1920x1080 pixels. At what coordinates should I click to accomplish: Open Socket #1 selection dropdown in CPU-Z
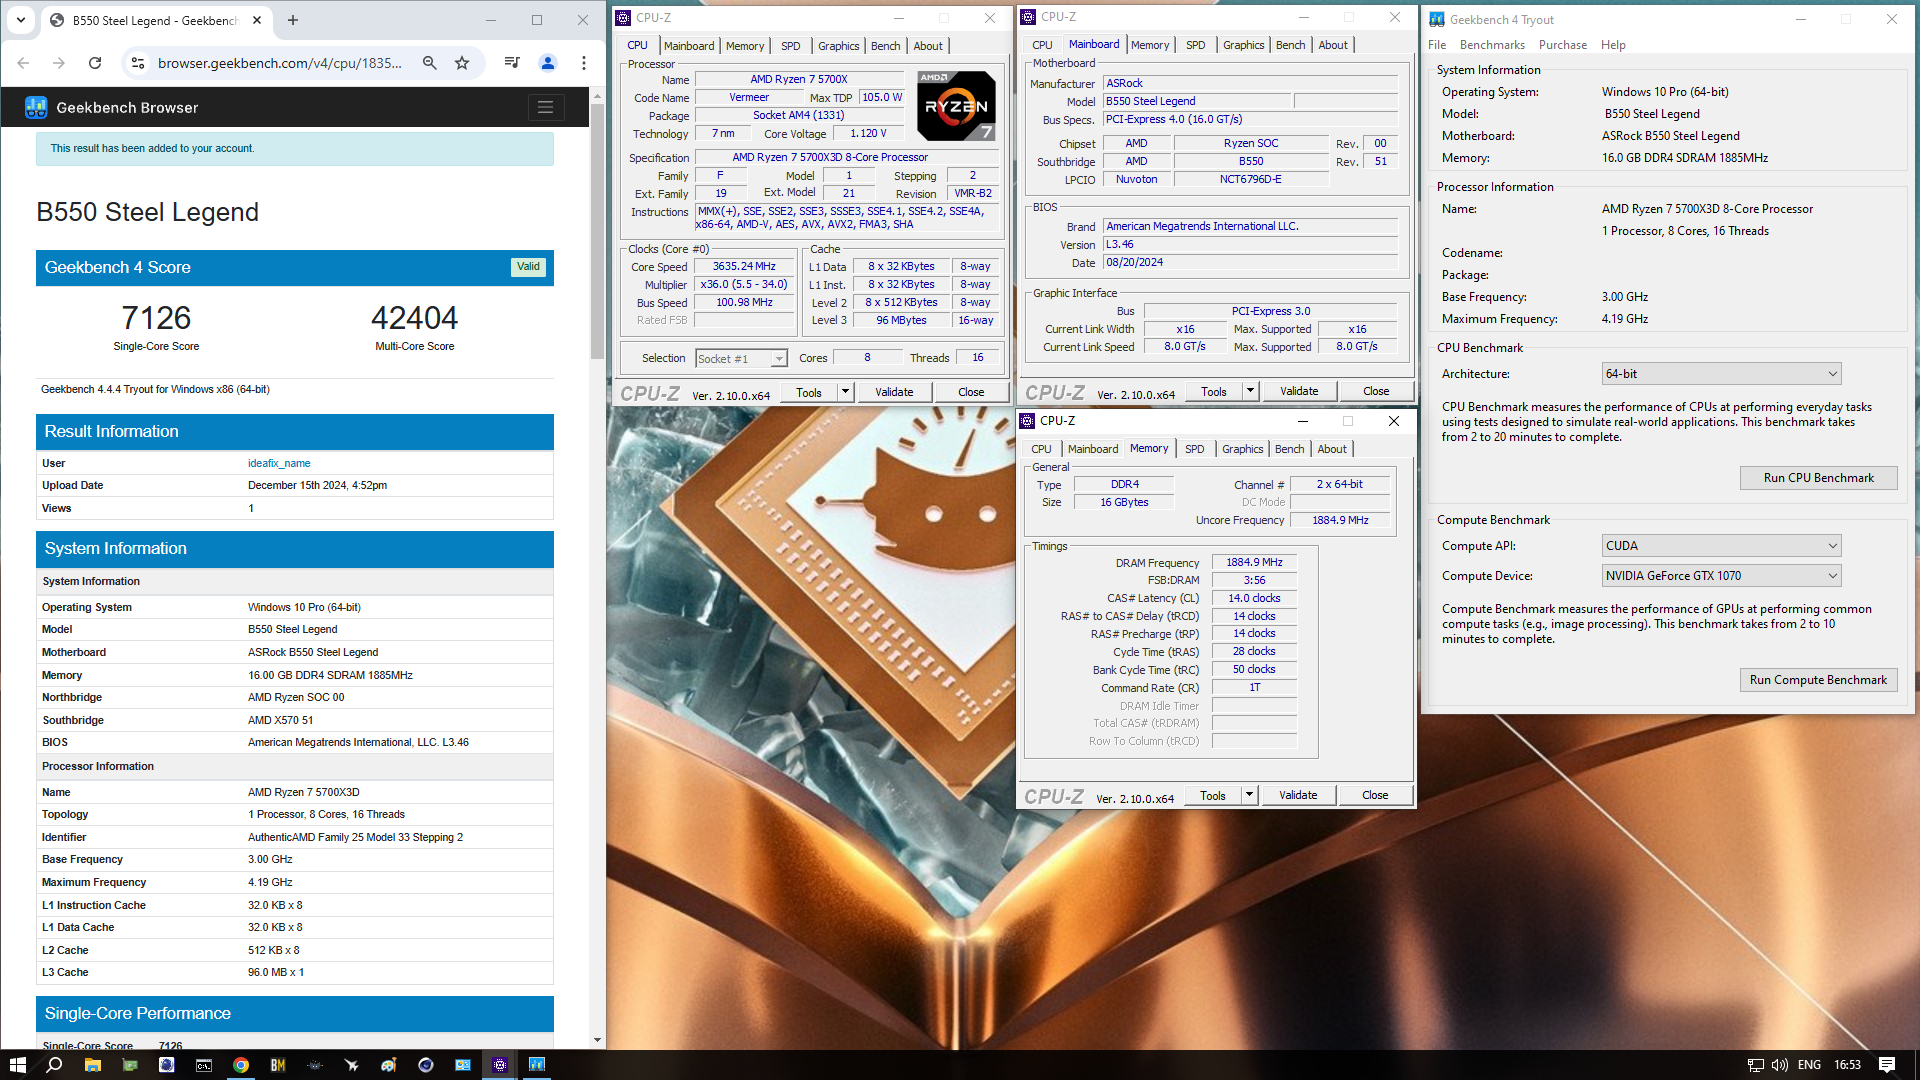point(742,358)
